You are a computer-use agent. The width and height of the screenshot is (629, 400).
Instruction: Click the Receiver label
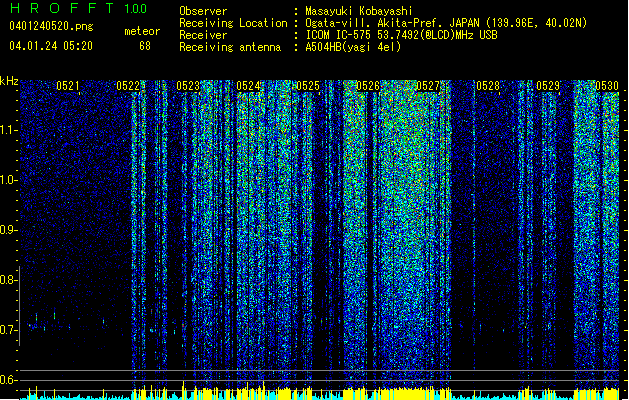coord(203,35)
